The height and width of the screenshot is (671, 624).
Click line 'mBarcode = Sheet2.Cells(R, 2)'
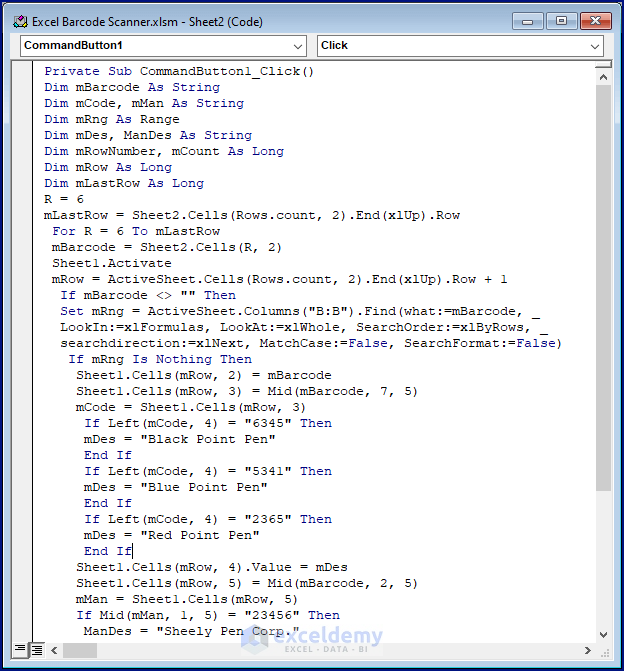pos(166,247)
